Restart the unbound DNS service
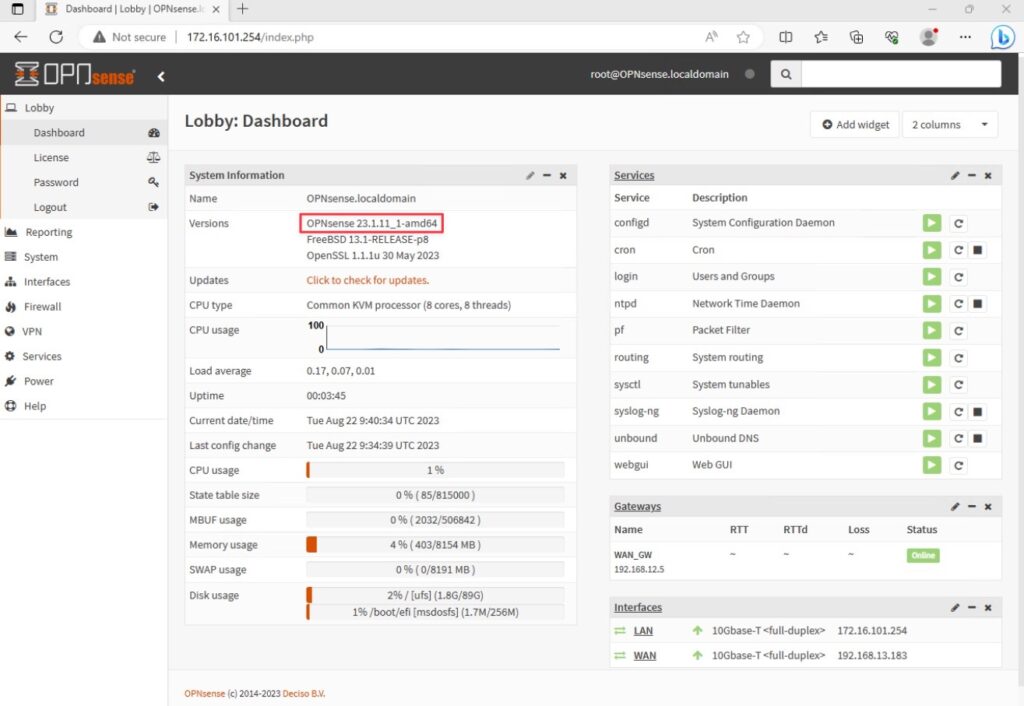 tap(958, 438)
